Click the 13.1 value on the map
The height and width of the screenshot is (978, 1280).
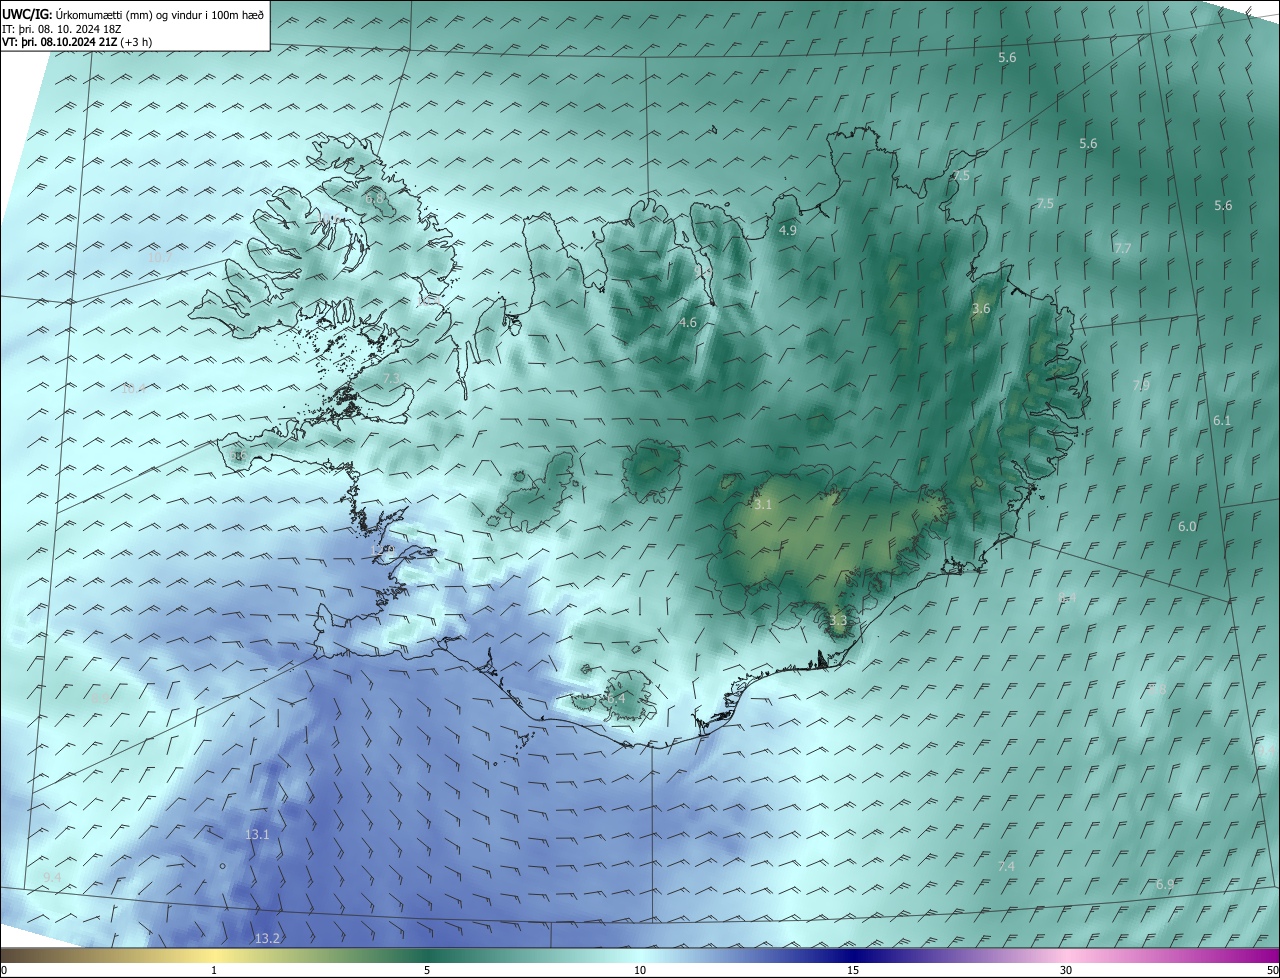[x=257, y=834]
